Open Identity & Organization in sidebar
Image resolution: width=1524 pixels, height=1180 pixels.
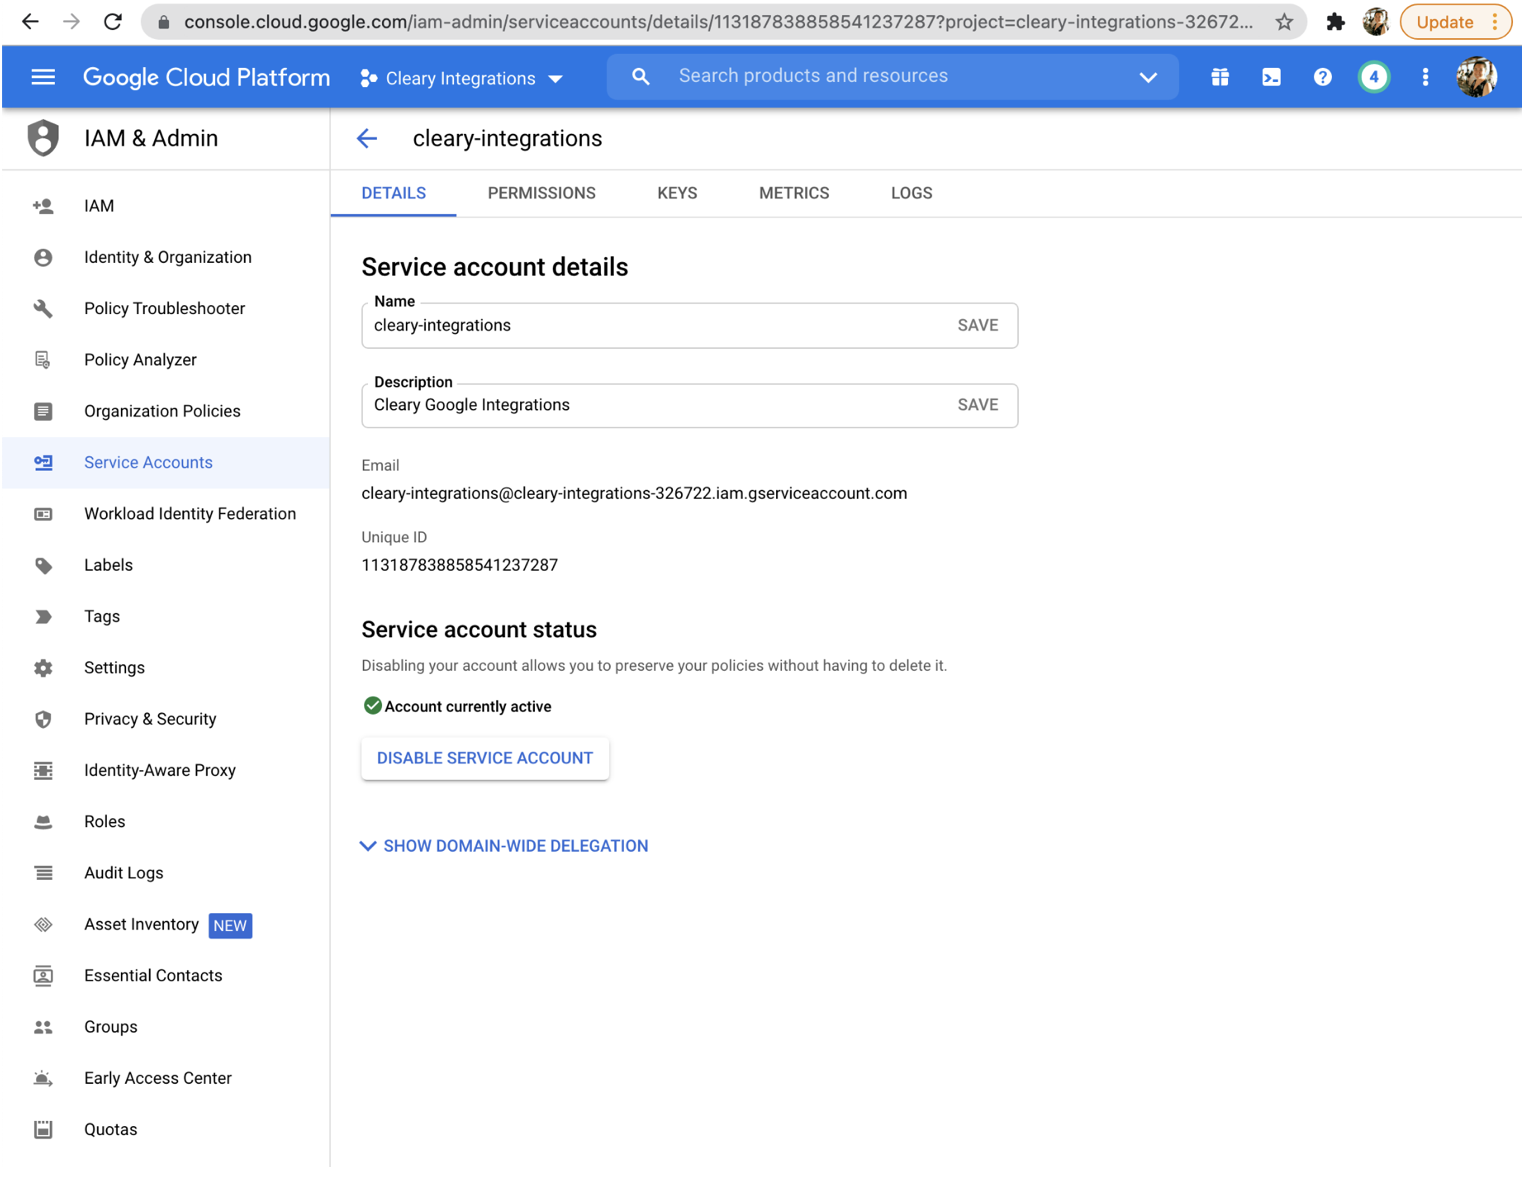(x=166, y=257)
